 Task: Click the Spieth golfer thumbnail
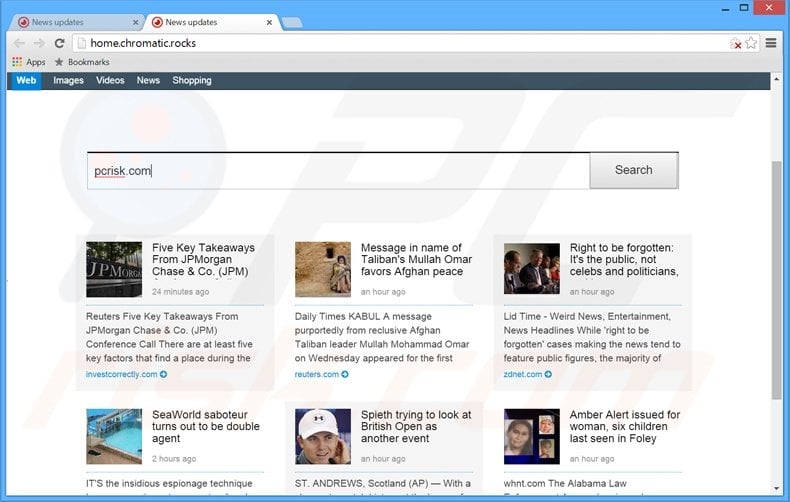tap(323, 436)
